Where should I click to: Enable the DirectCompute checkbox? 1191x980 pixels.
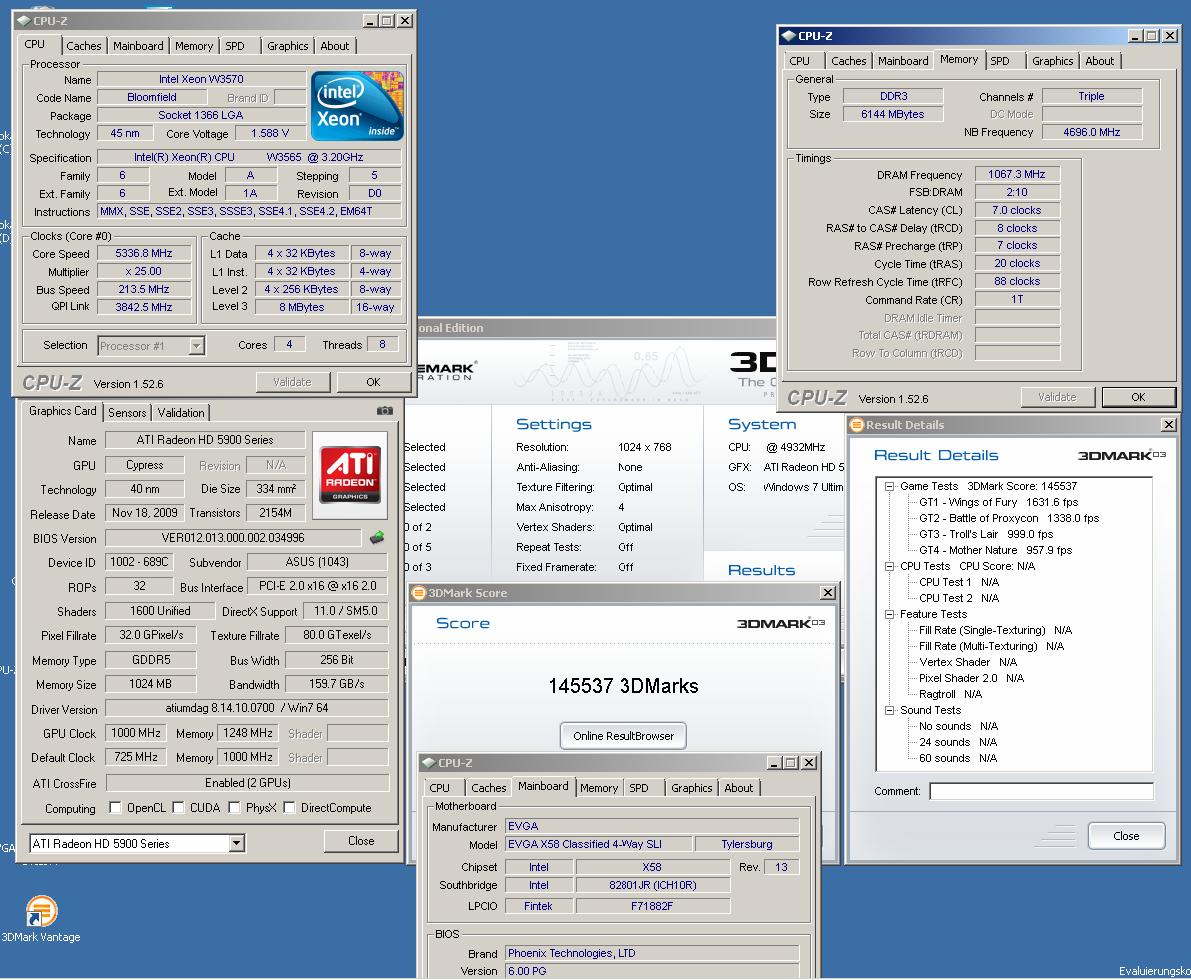tap(289, 808)
